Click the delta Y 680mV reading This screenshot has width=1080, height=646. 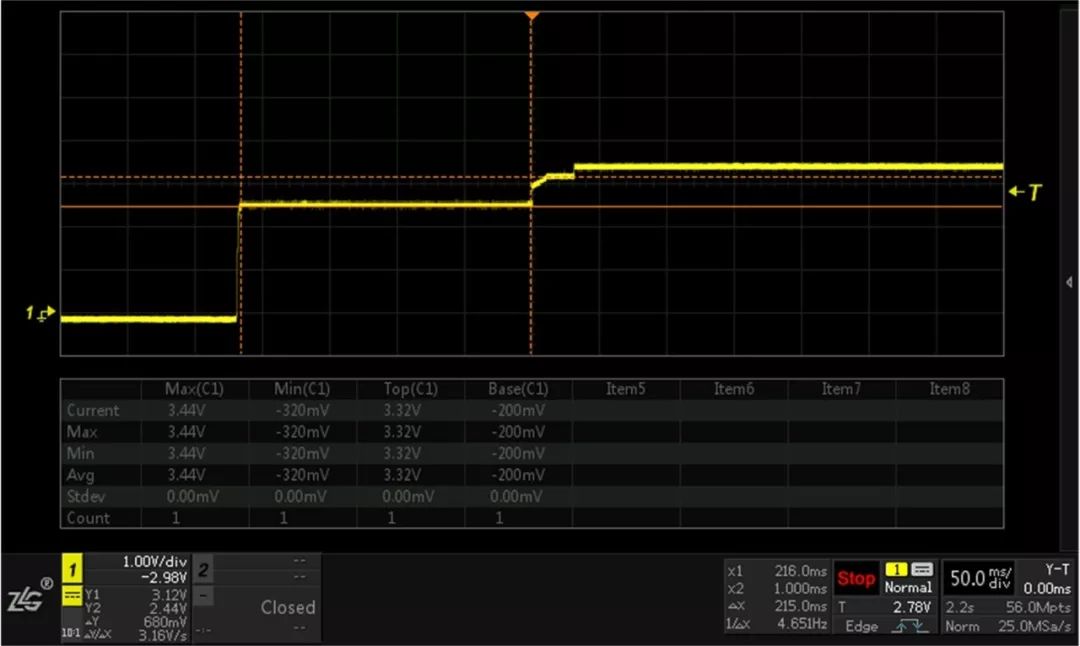(165, 621)
